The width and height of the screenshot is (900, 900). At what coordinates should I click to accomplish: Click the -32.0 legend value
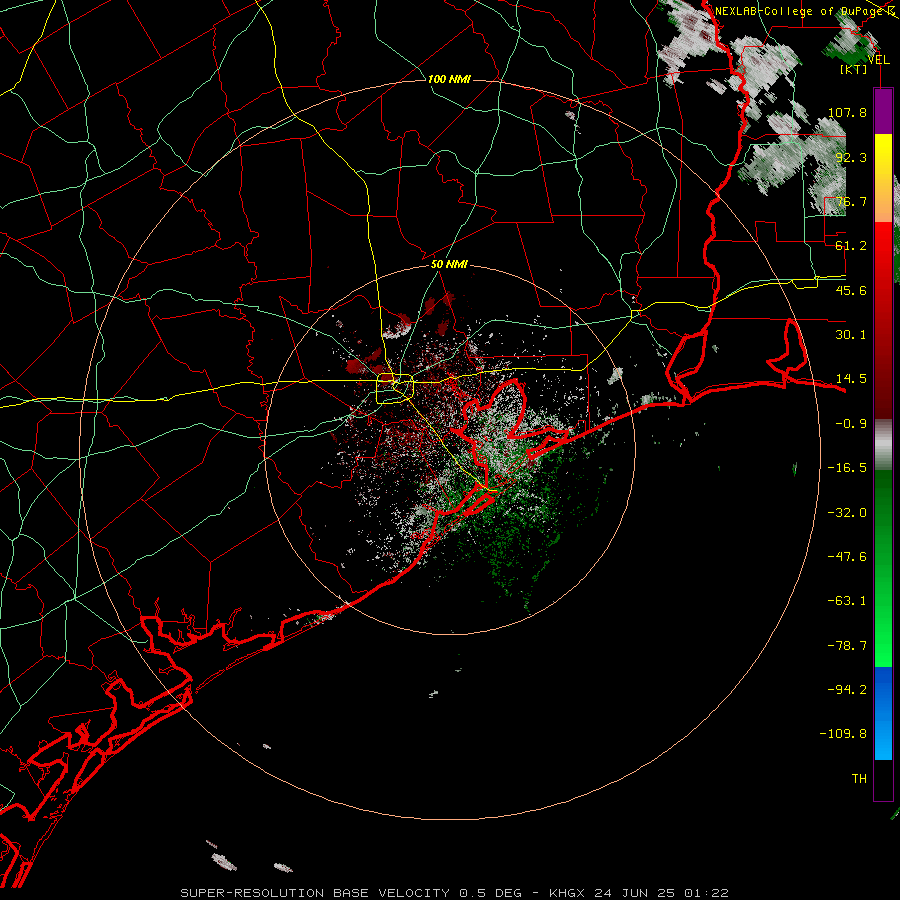point(847,513)
